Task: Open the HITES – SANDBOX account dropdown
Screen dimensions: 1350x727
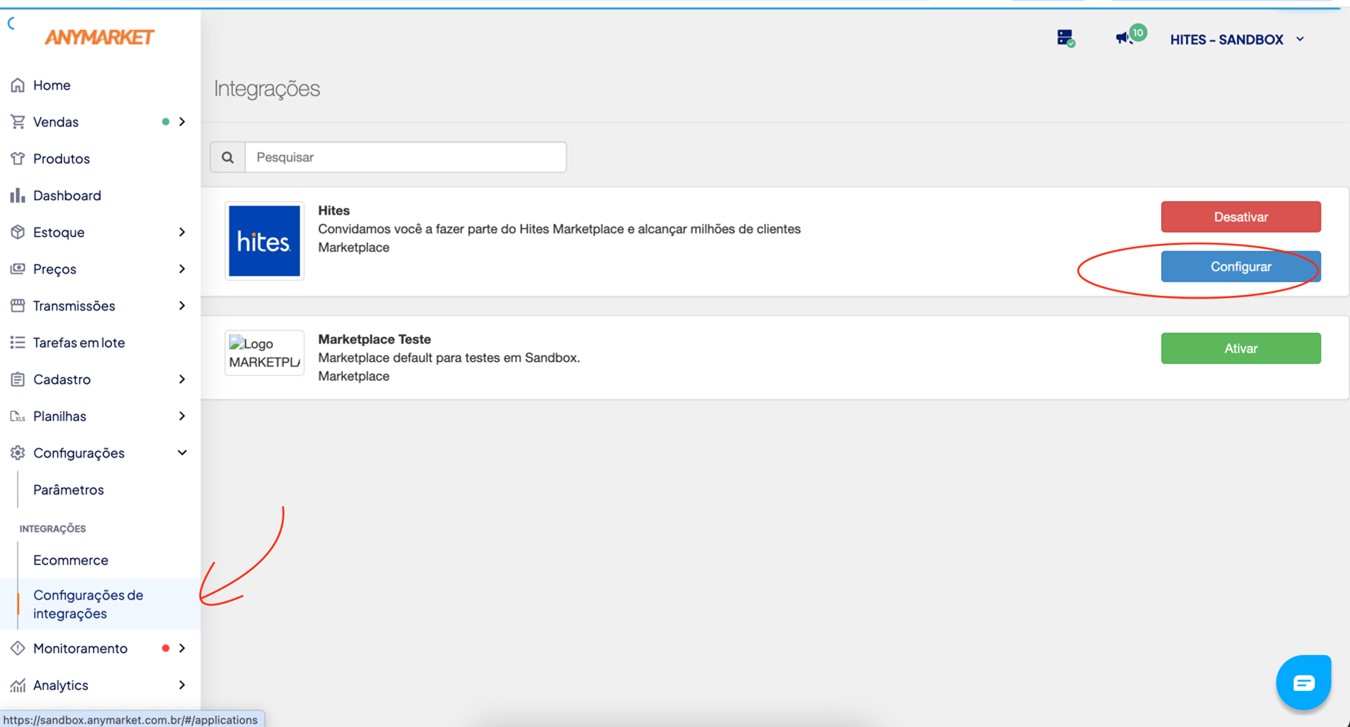Action: click(x=1237, y=40)
